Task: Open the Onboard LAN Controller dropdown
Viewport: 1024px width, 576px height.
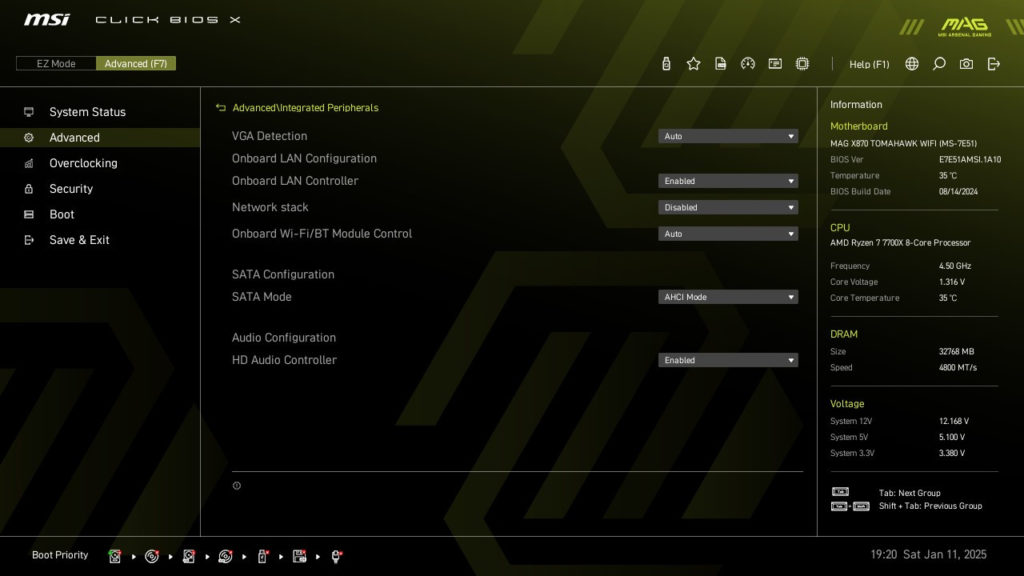Action: [x=728, y=181]
